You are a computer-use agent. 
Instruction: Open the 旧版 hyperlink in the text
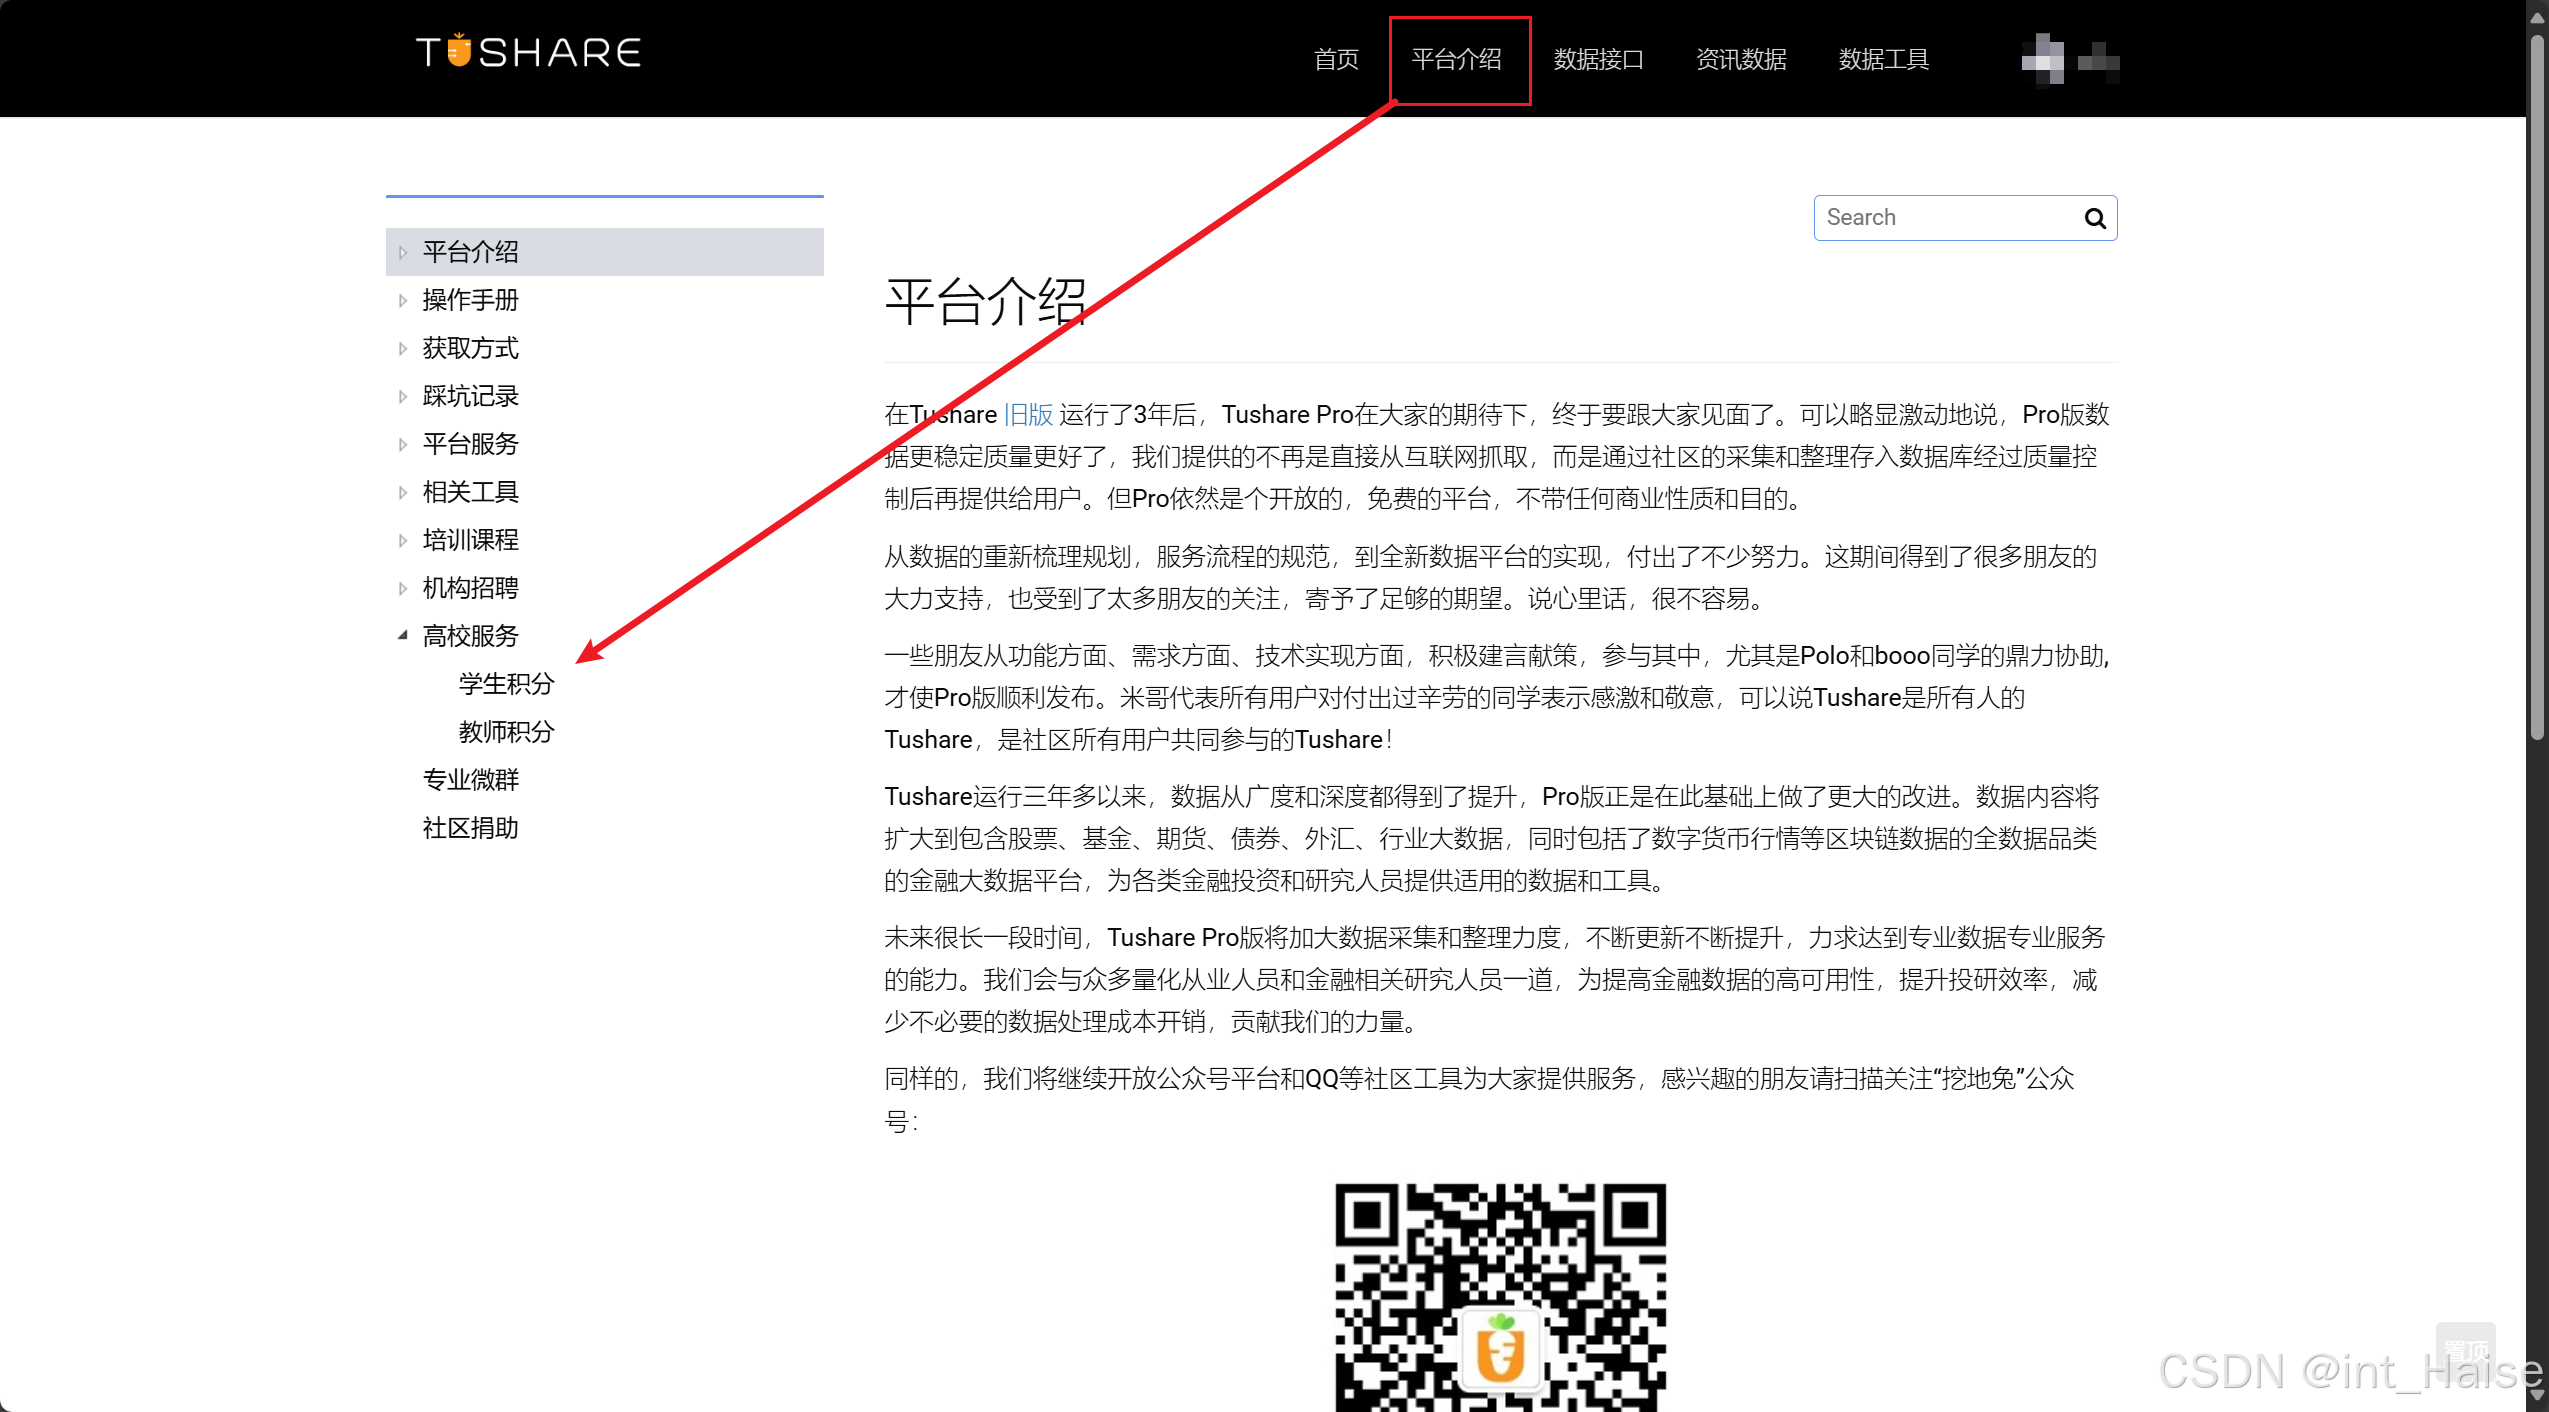[1027, 414]
